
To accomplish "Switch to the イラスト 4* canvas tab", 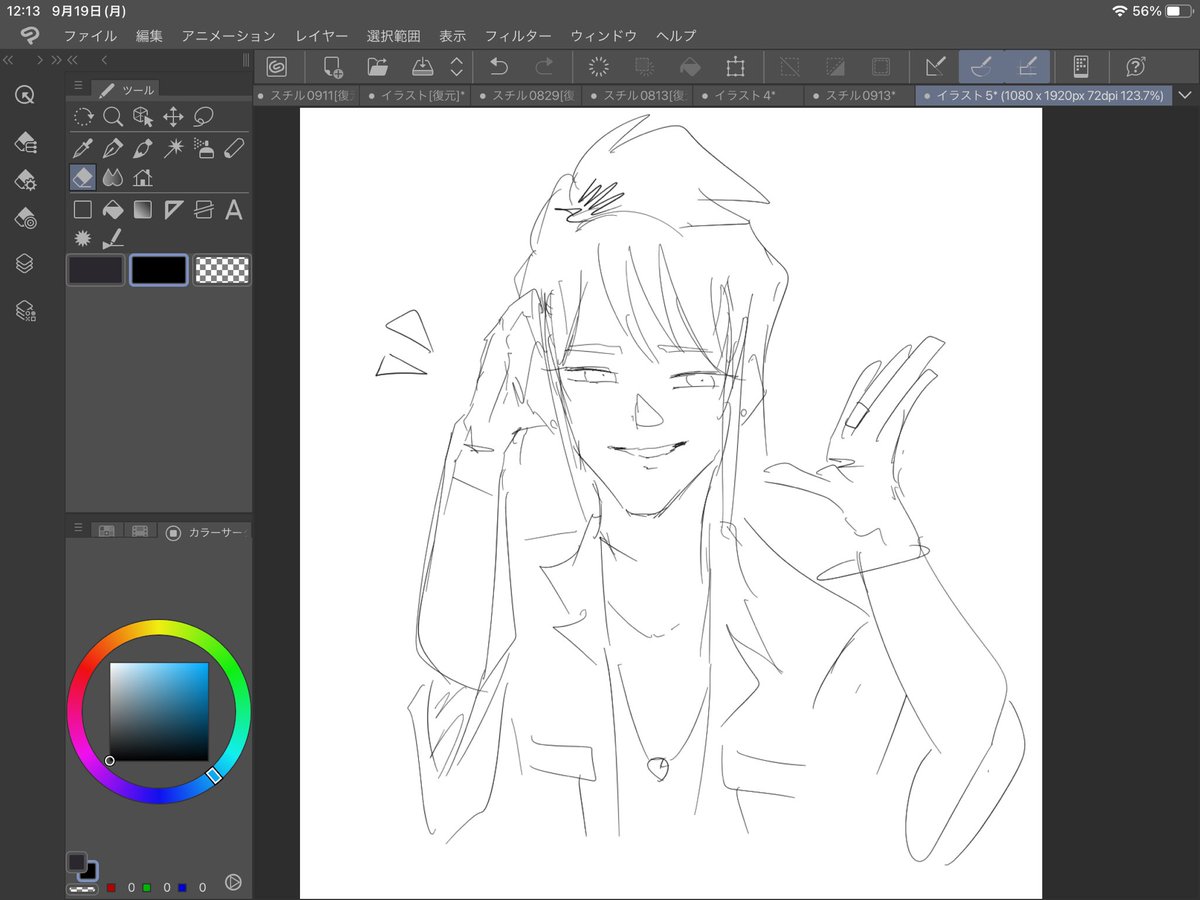I will click(748, 96).
